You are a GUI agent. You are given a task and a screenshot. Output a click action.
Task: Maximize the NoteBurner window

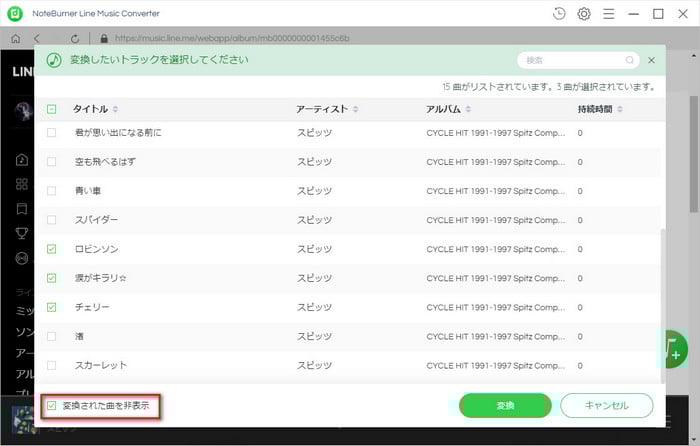click(x=658, y=14)
